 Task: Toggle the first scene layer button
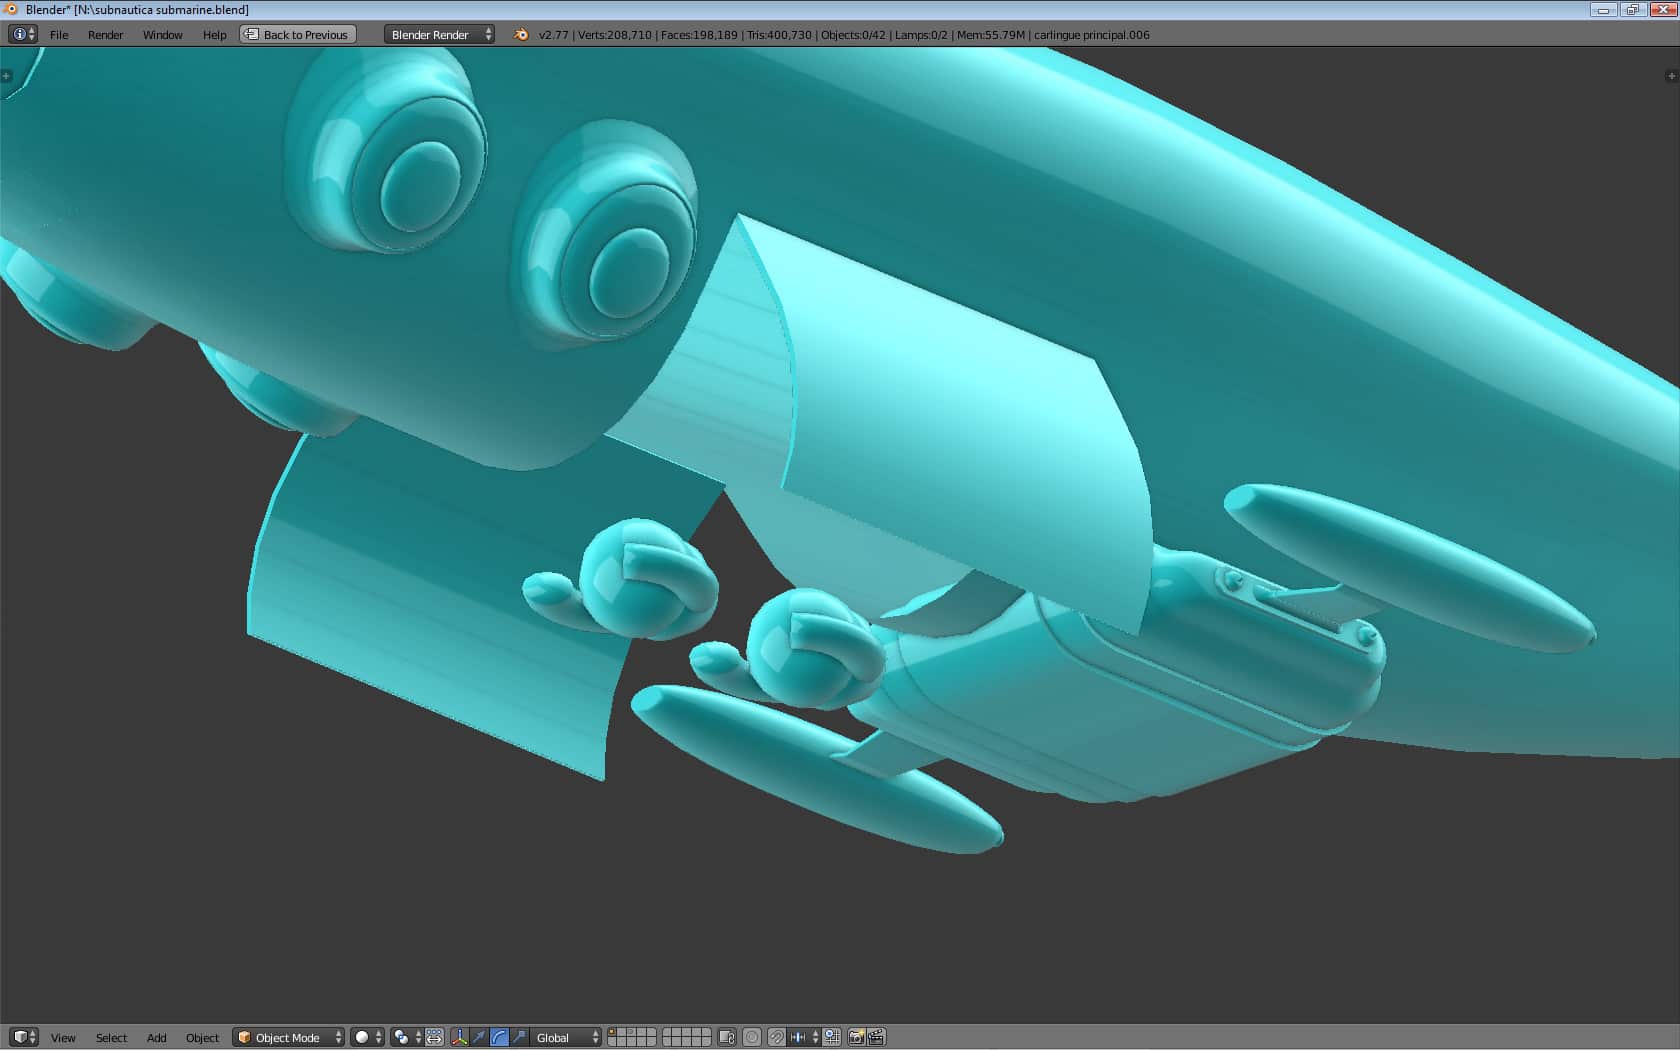pos(612,1032)
